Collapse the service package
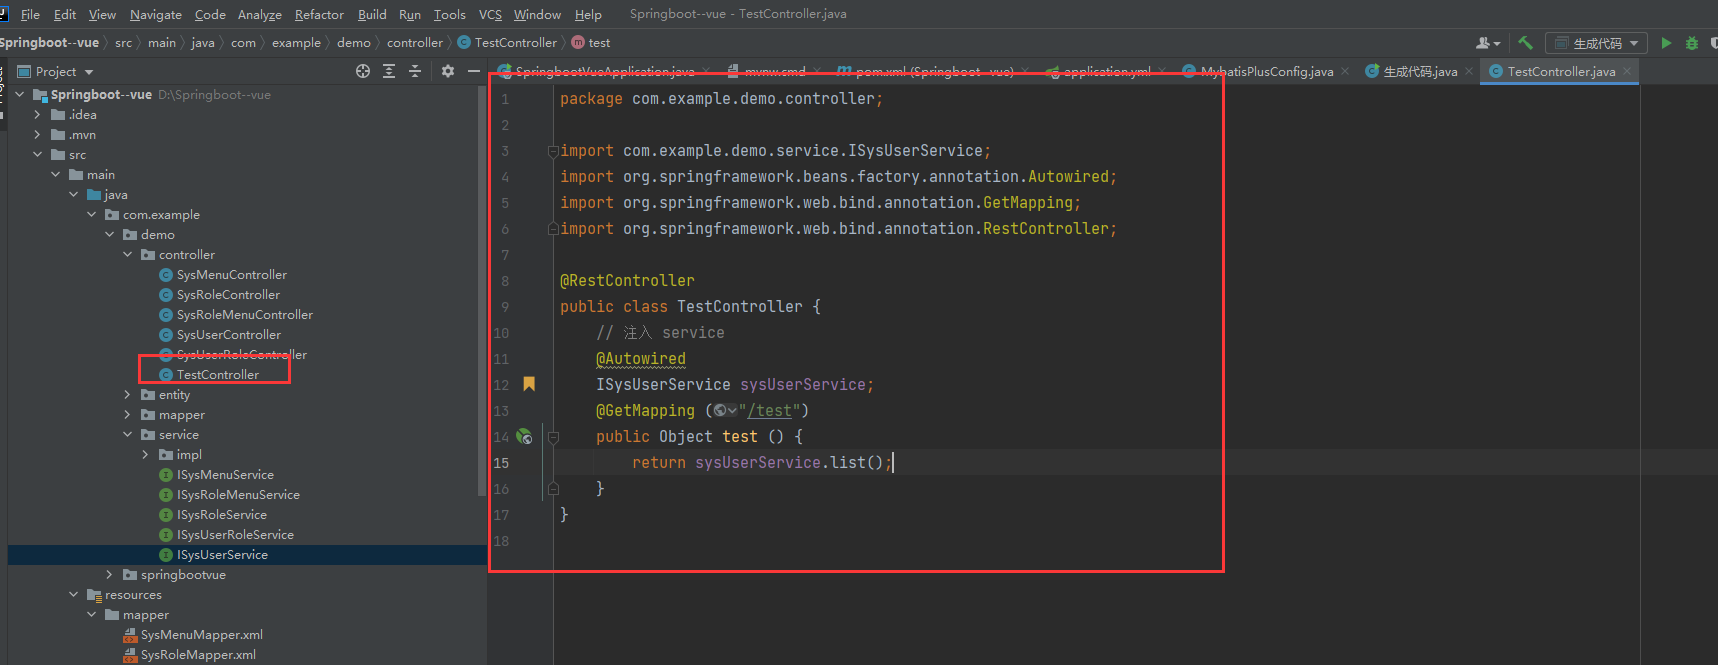 [128, 435]
